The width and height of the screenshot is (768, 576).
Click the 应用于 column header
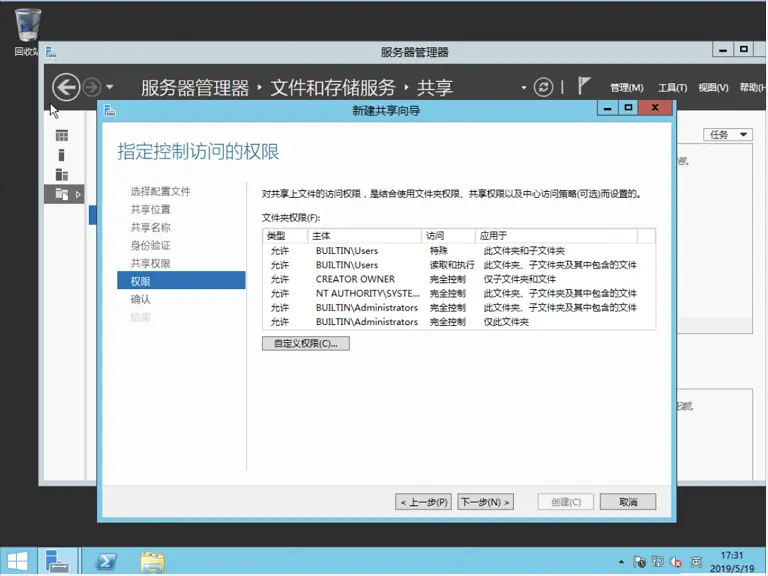click(x=556, y=236)
